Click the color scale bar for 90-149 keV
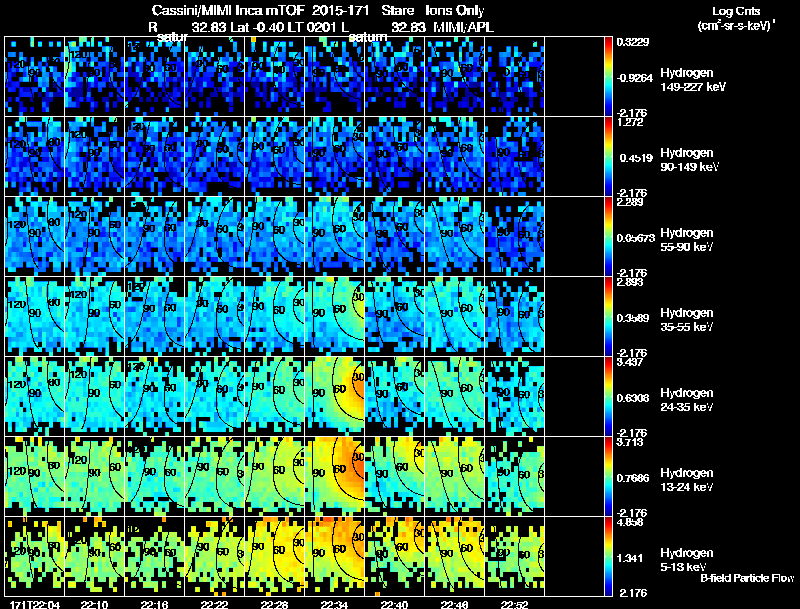This screenshot has height=609, width=800. coord(608,157)
